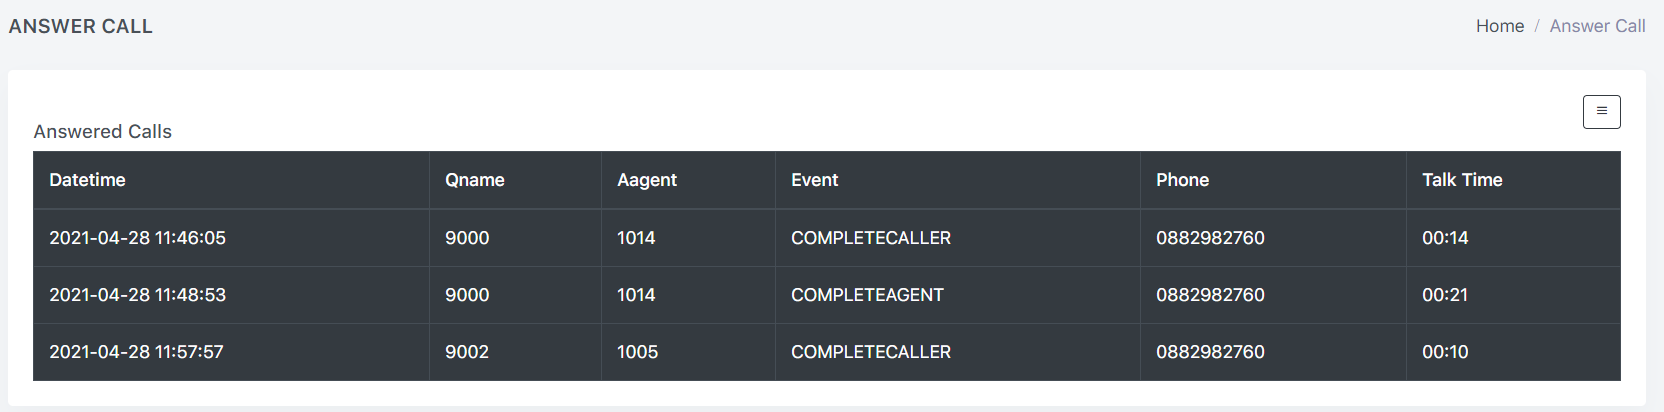Click the phone number in the last row
The image size is (1664, 412).
[1210, 352]
